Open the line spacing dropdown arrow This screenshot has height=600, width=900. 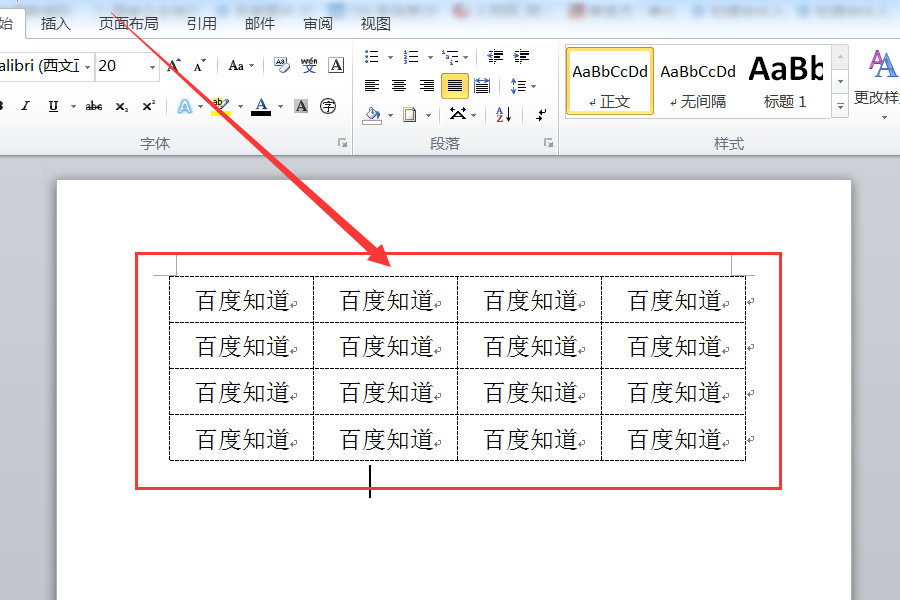coord(534,87)
